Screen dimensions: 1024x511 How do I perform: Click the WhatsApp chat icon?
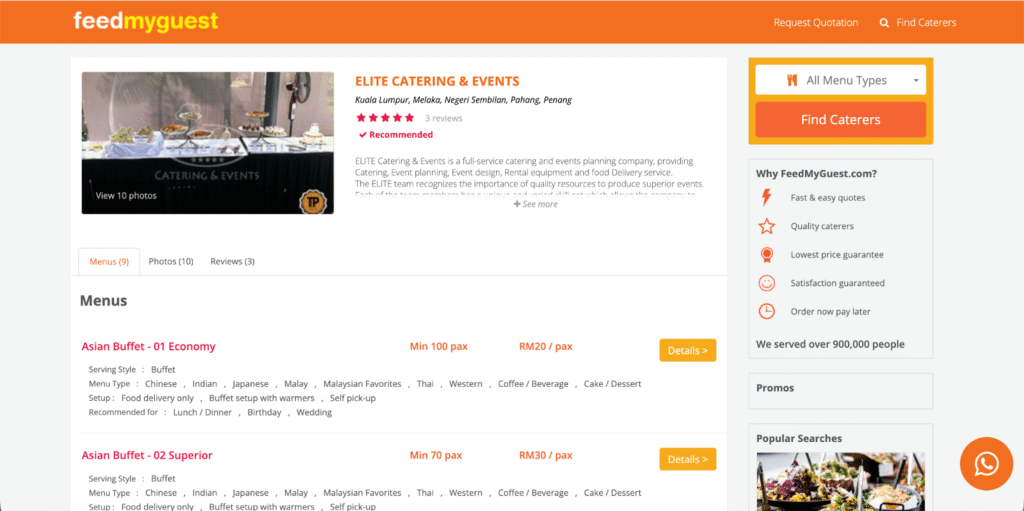coord(986,463)
